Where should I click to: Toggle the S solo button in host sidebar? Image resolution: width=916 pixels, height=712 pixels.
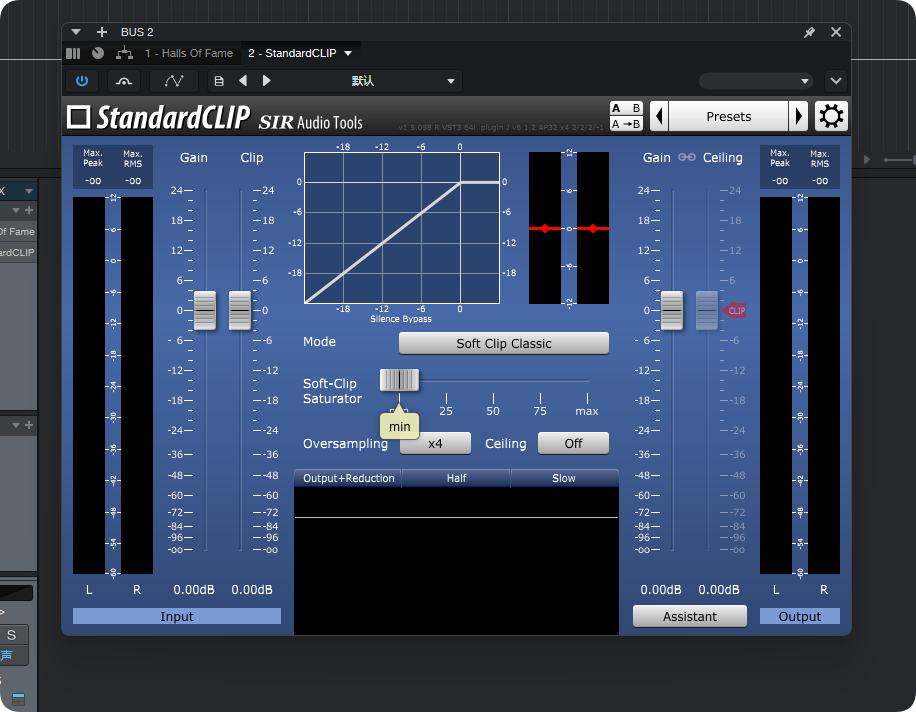[12, 635]
